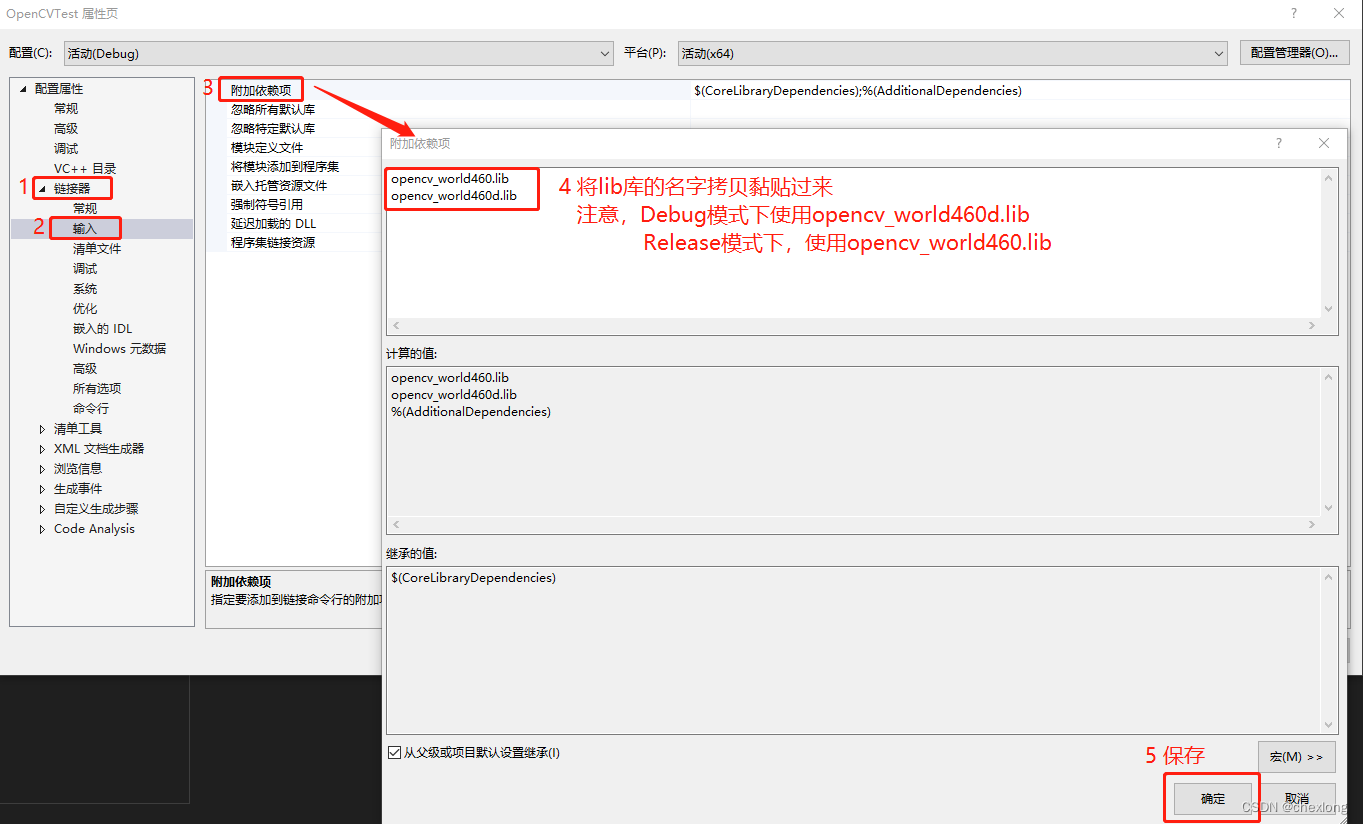Select VC++ 目录 in tree
This screenshot has width=1363, height=824.
85,168
